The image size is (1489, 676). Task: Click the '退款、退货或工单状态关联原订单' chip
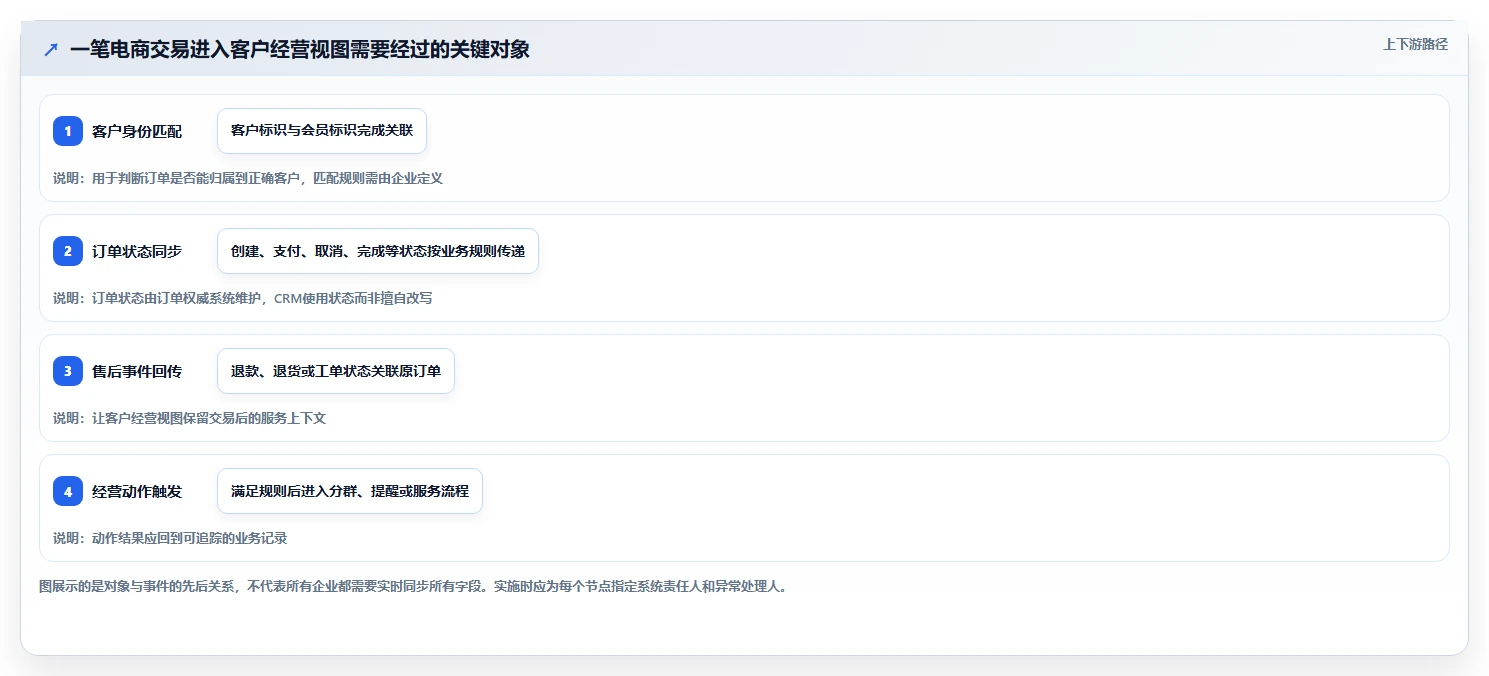pos(336,371)
